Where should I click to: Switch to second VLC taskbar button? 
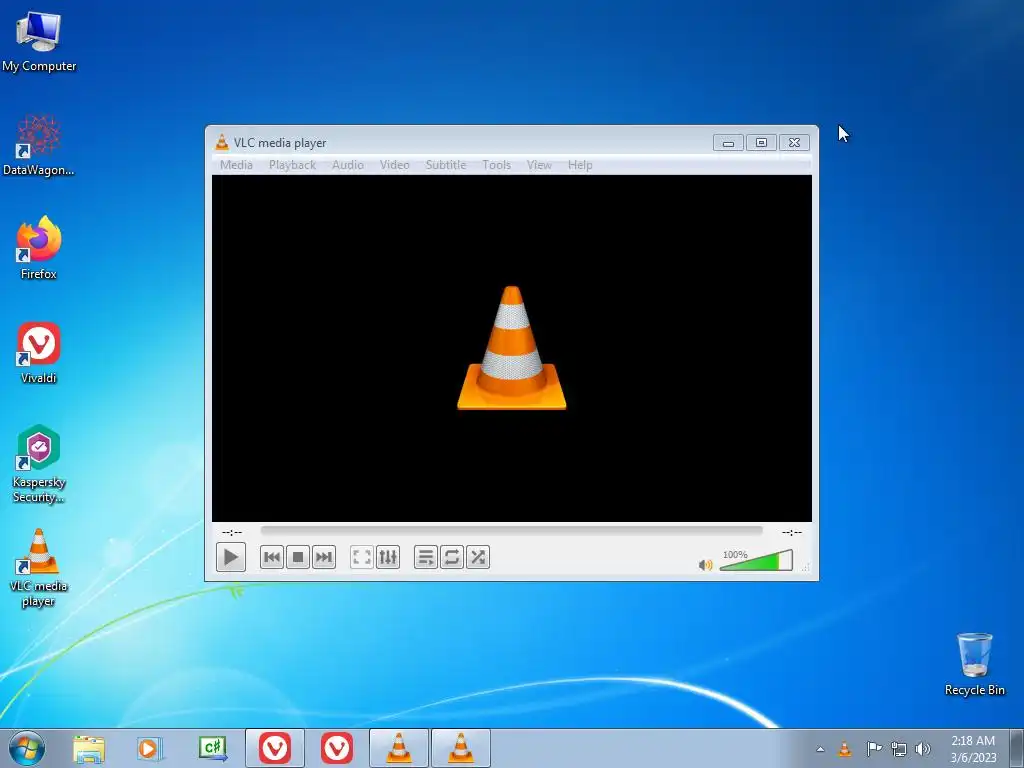(x=461, y=748)
